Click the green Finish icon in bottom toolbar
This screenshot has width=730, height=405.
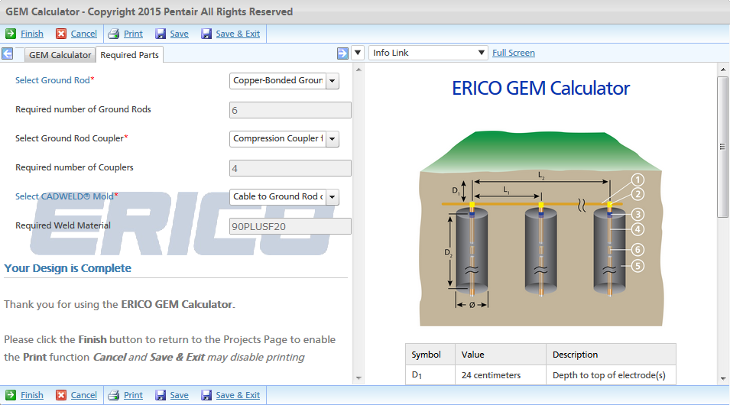(10, 395)
